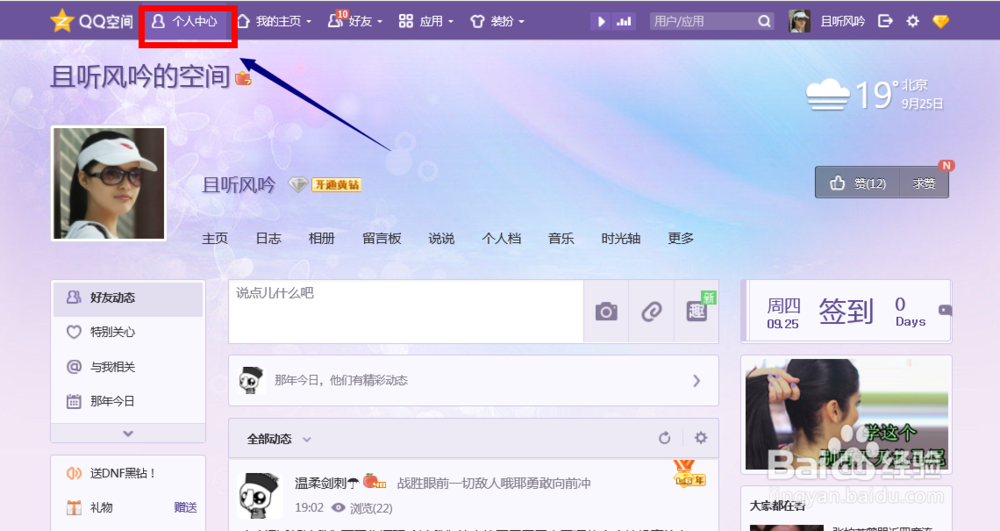Click the 浏览(22) view count
Viewport: 1000px width, 531px height.
(x=371, y=508)
